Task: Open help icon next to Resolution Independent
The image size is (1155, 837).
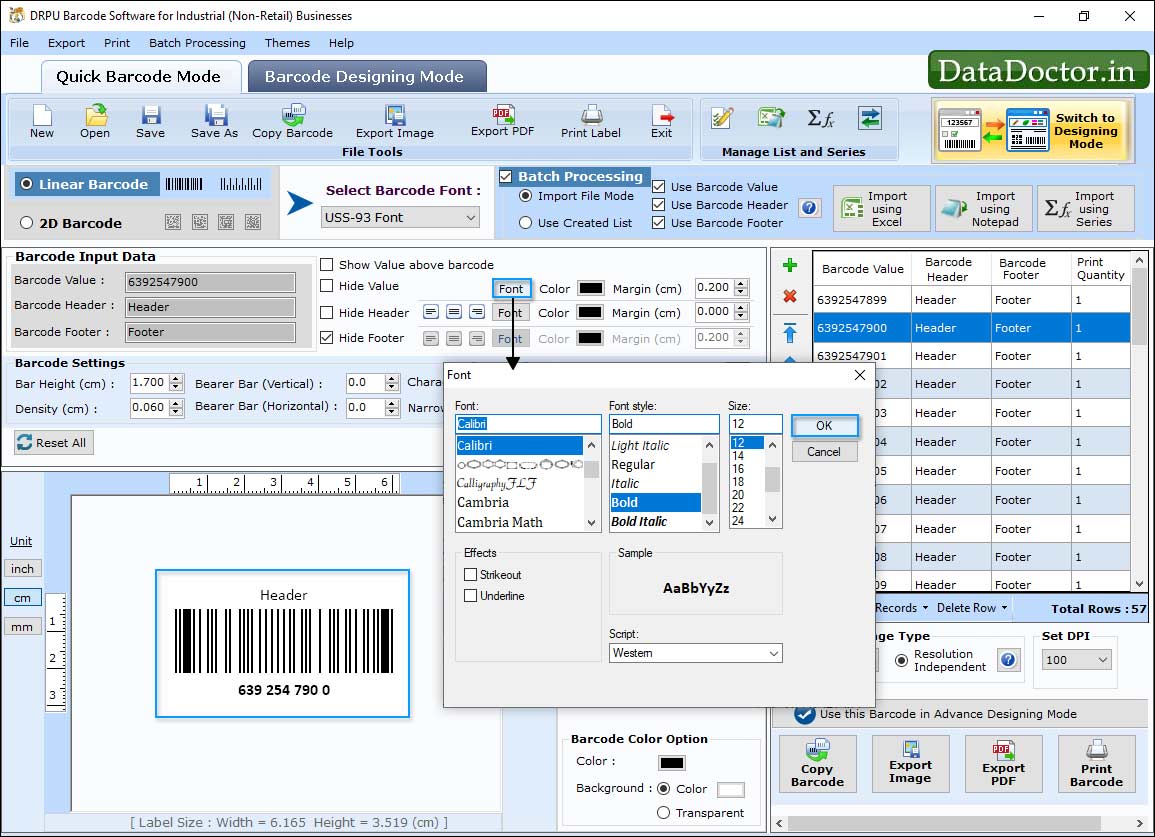Action: pyautogui.click(x=1008, y=660)
